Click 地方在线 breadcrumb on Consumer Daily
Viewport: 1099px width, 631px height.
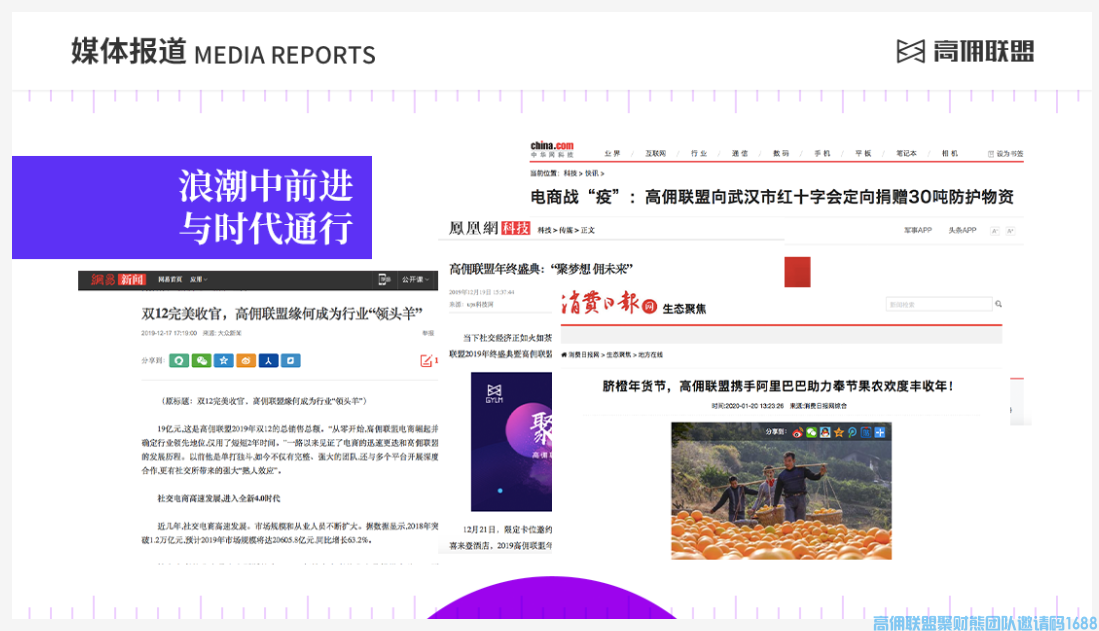(x=650, y=355)
